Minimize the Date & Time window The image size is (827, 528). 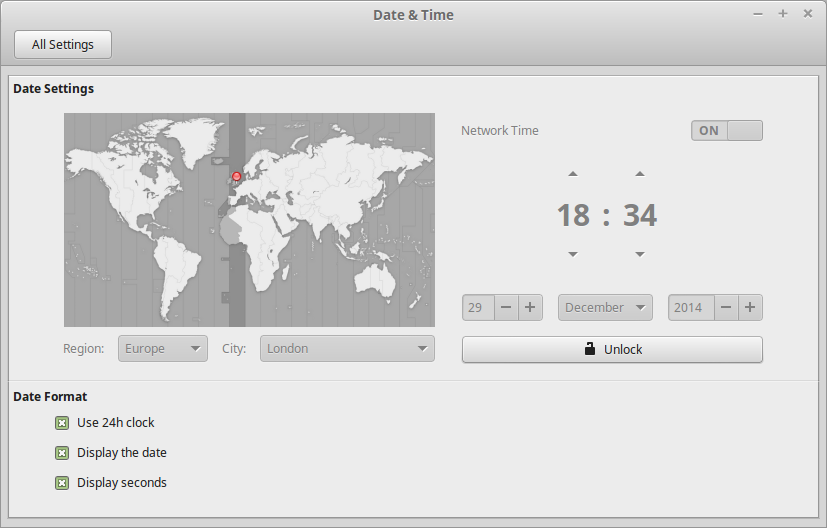(758, 14)
